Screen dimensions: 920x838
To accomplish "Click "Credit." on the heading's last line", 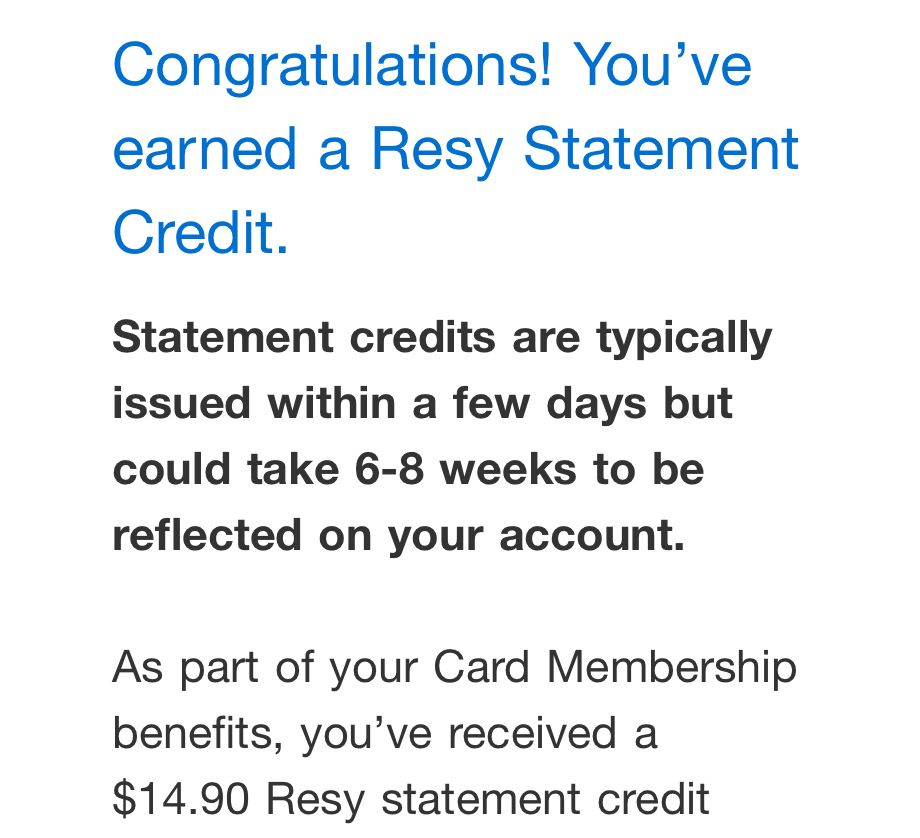I will click(200, 232).
